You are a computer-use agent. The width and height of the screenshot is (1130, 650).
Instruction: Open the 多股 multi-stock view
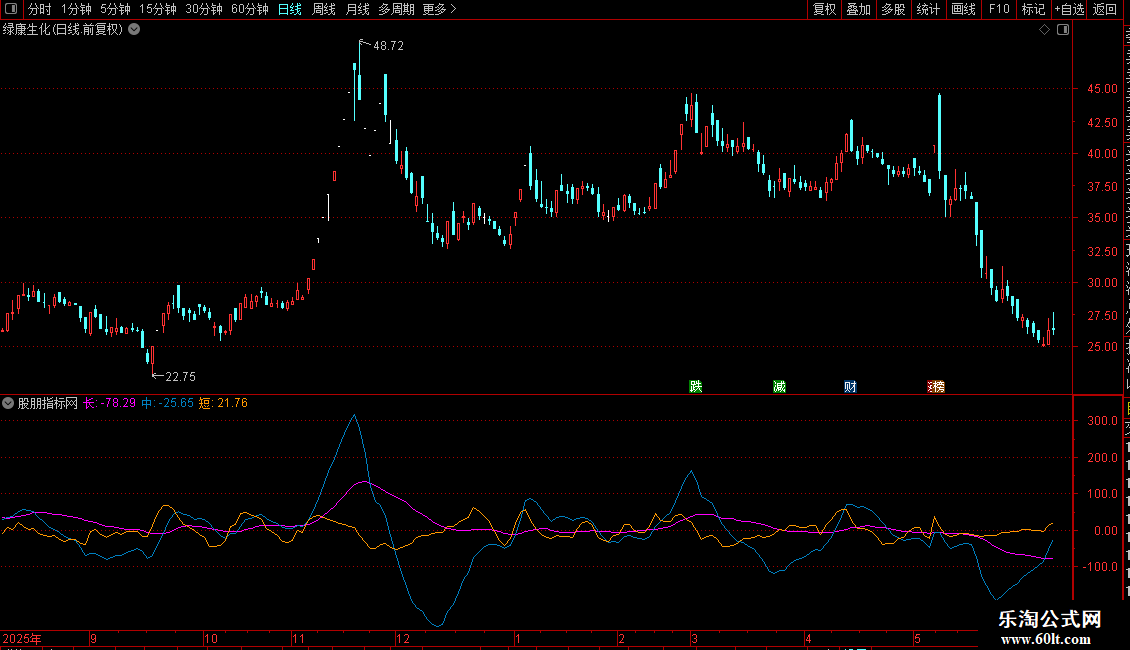click(893, 9)
